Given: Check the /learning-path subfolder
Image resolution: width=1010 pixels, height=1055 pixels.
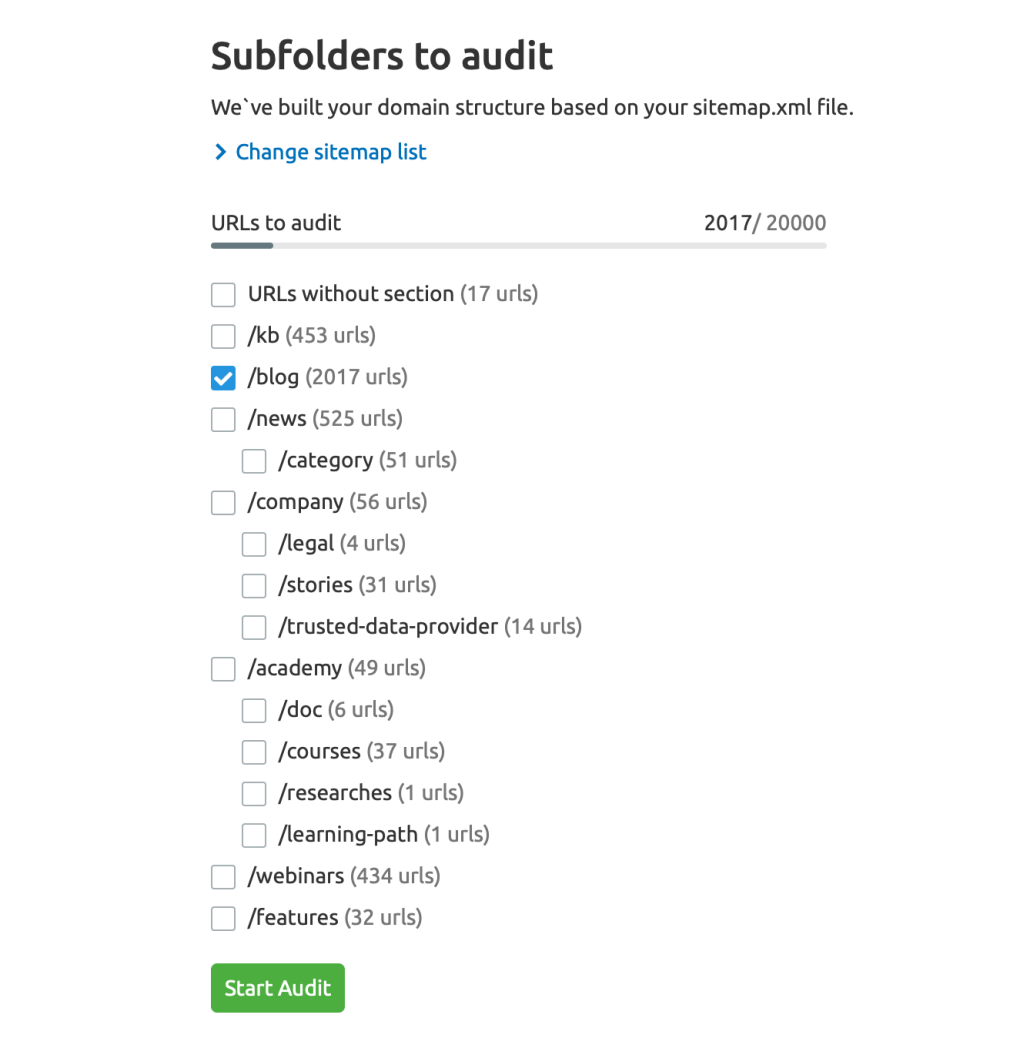Looking at the screenshot, I should click(254, 835).
